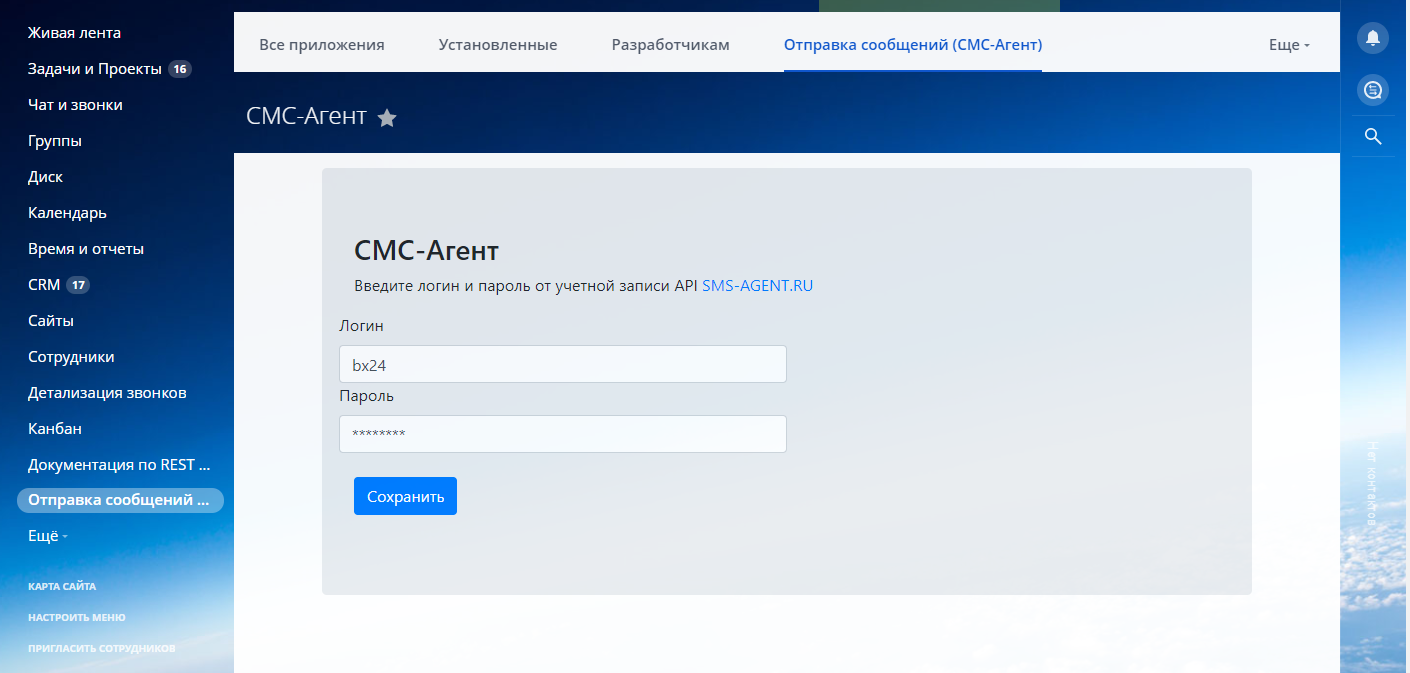Open the notifications bell icon
1410x673 pixels.
1373,38
